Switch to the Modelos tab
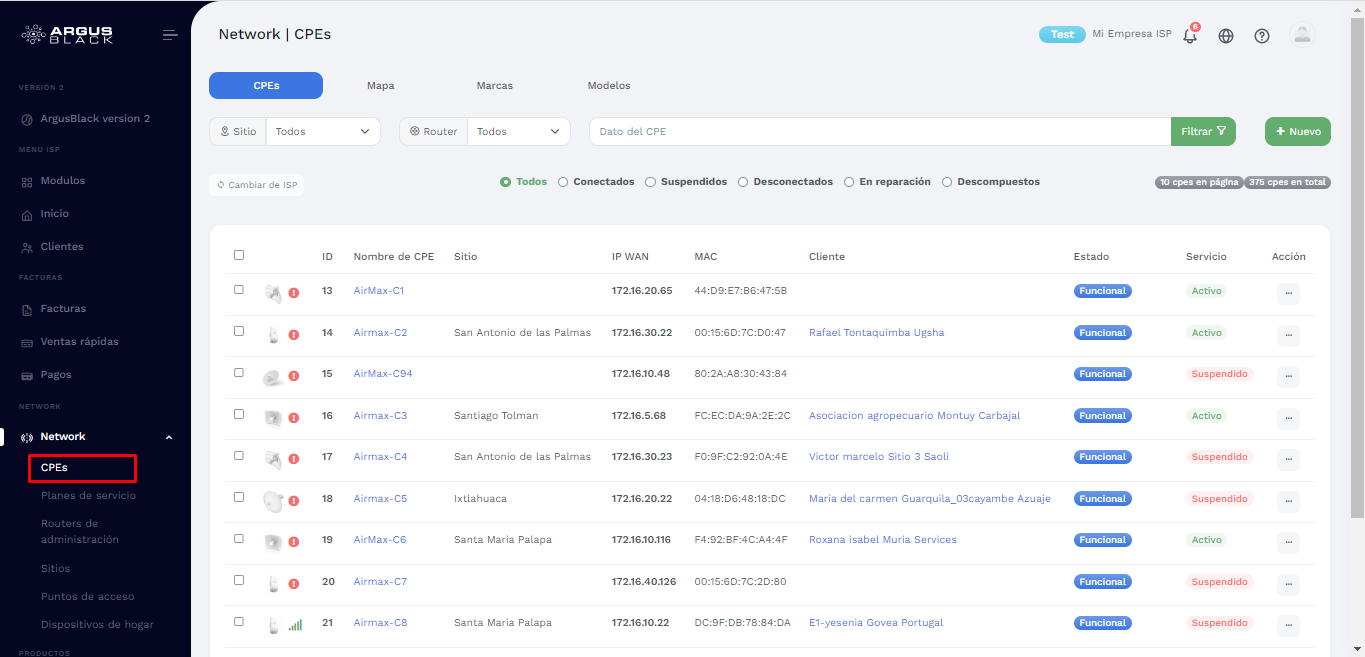 [x=608, y=86]
